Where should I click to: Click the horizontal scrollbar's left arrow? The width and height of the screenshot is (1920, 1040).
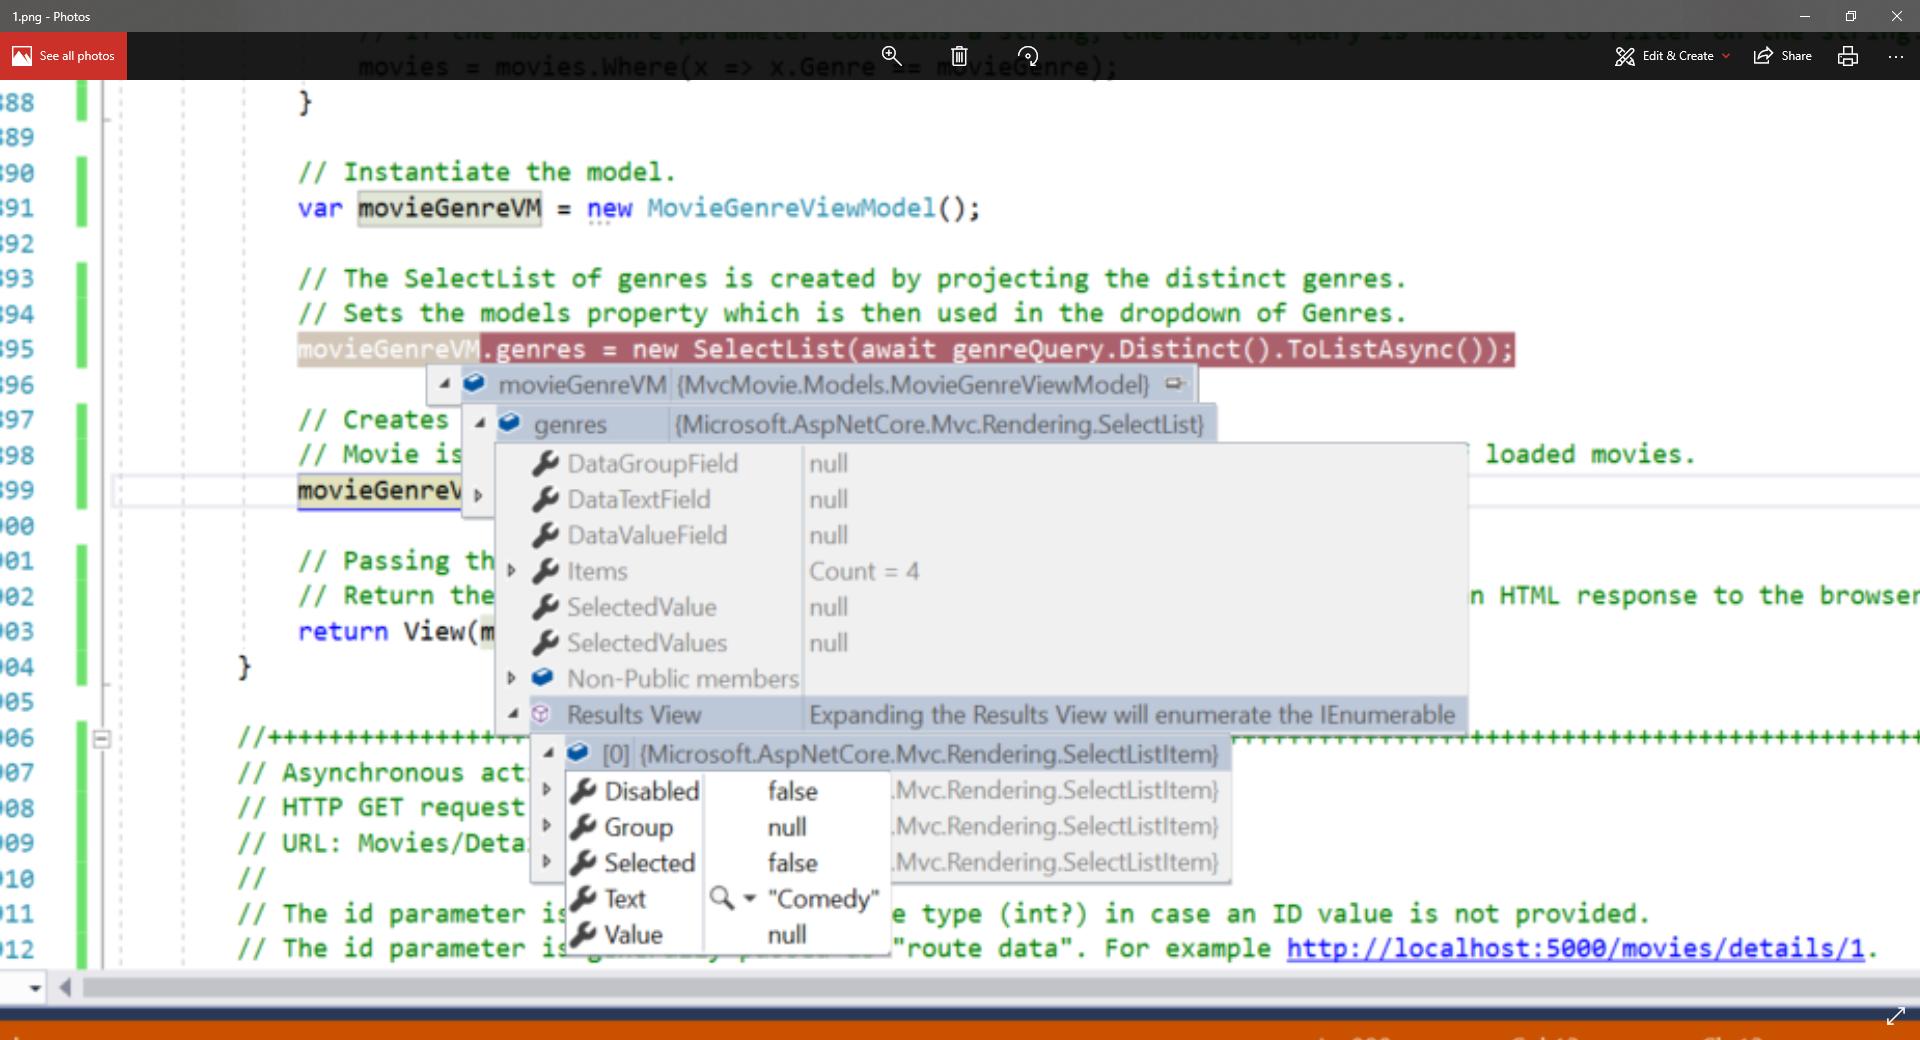pos(65,988)
